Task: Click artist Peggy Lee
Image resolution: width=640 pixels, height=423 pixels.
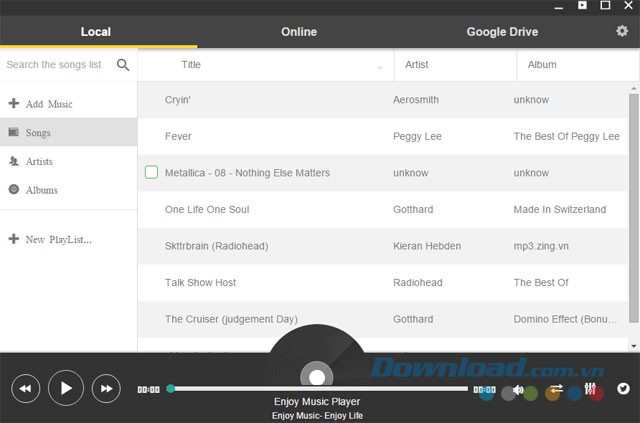Action: pos(417,136)
